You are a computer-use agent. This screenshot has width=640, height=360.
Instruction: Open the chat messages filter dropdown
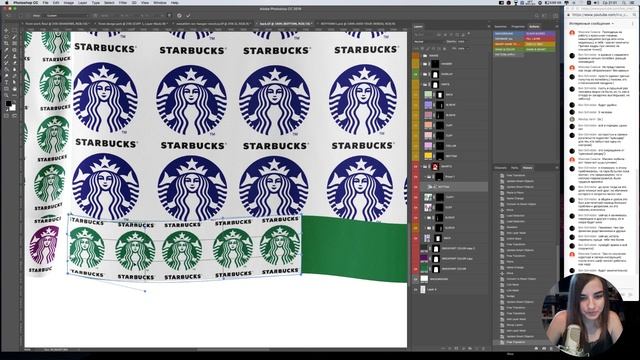[x=591, y=24]
